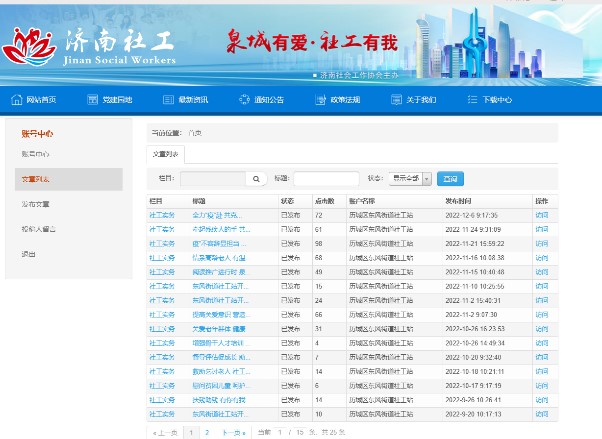Viewport: 602px width, 439px height.
Task: Click the magnifier icon in column field
Action: pos(256,179)
